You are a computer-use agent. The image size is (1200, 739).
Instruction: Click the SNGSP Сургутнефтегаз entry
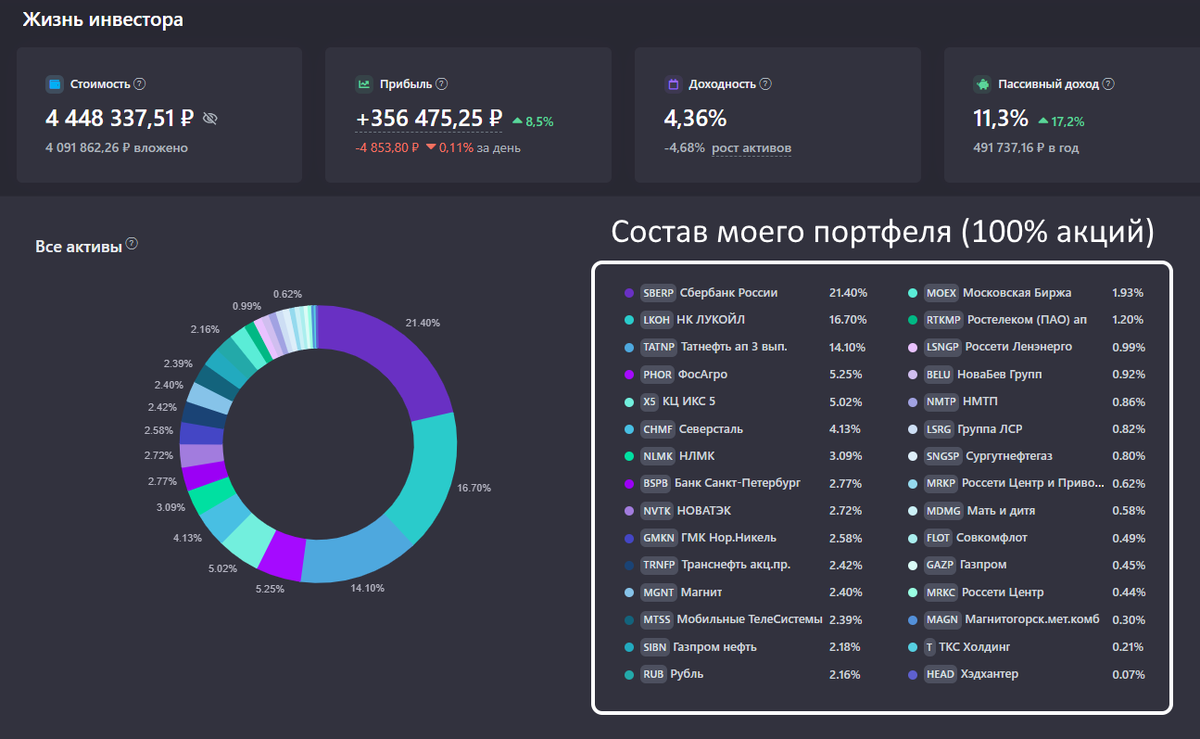coord(1027,456)
